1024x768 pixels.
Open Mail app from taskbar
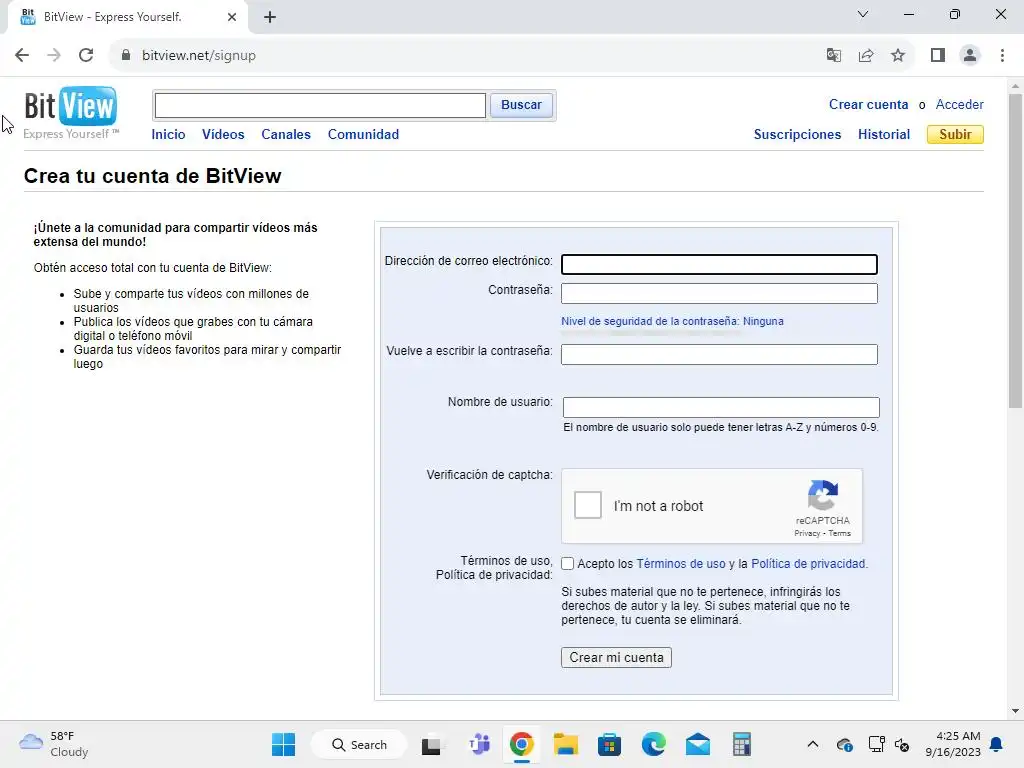click(x=697, y=744)
